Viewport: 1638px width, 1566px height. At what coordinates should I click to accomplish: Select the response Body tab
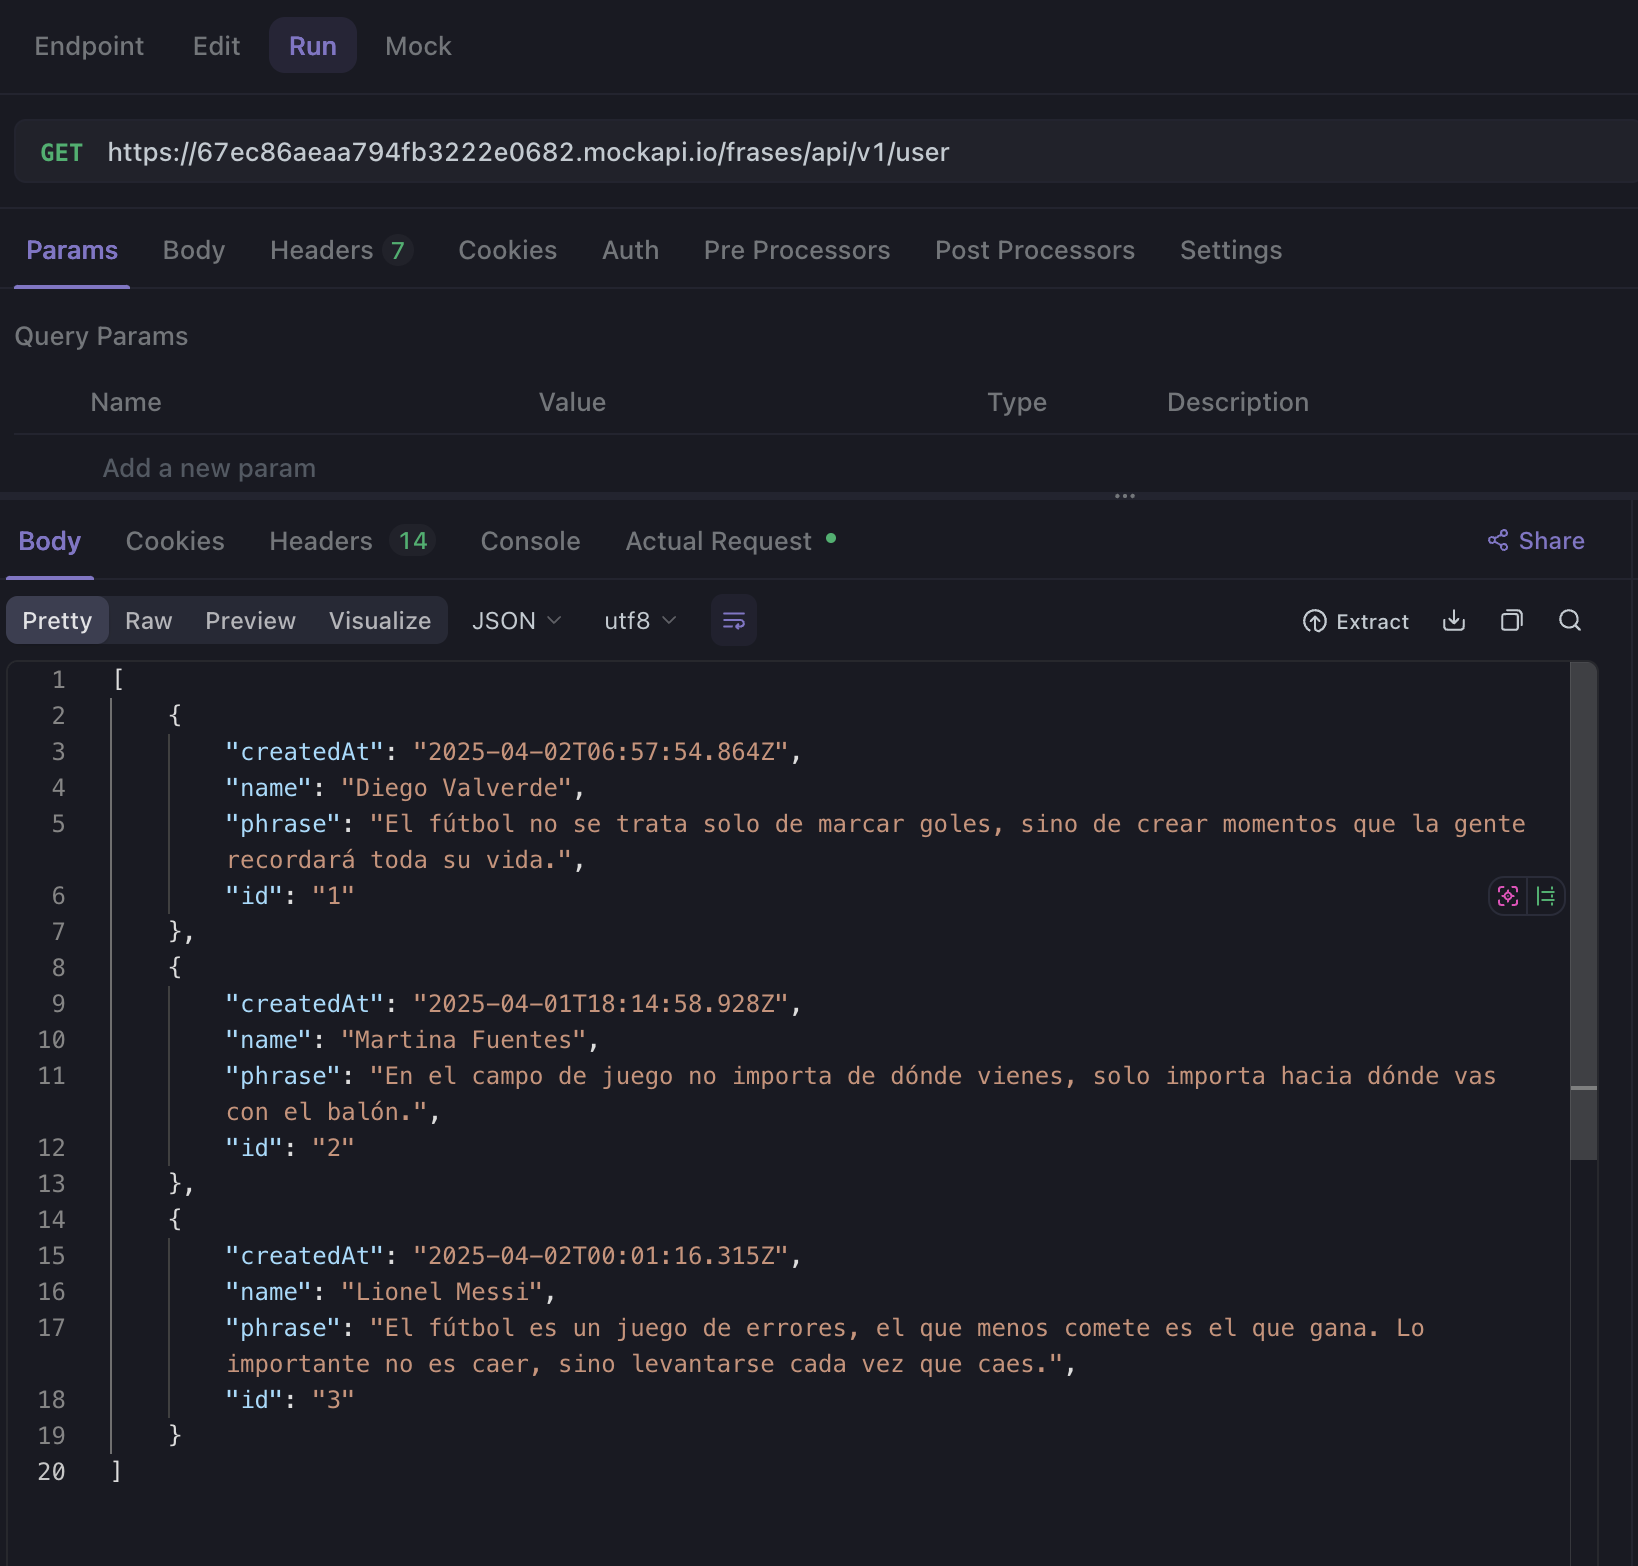click(50, 541)
